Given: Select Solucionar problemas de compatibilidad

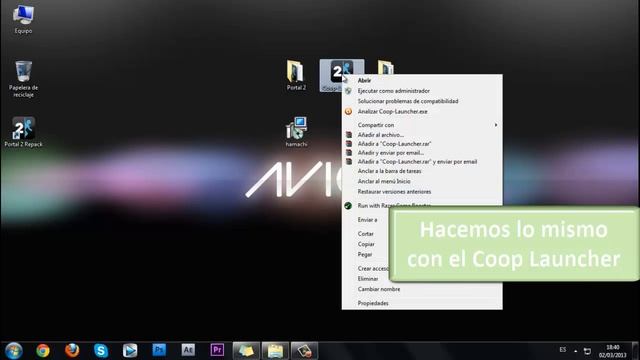Looking at the screenshot, I should pos(422,101).
